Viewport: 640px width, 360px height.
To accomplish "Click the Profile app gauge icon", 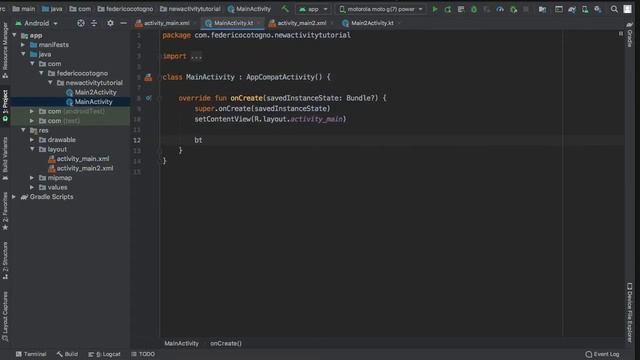I will 500,9.
